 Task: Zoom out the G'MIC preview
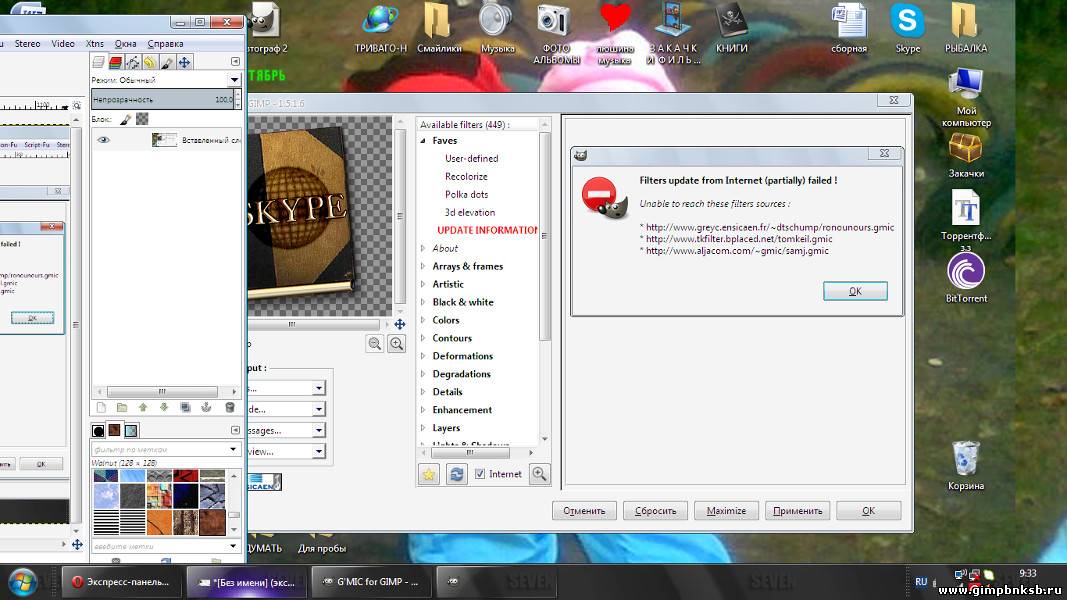(x=374, y=344)
